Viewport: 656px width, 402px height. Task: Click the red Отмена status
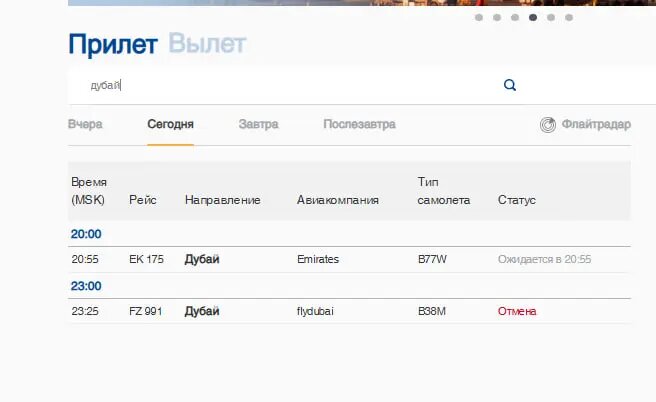click(517, 311)
